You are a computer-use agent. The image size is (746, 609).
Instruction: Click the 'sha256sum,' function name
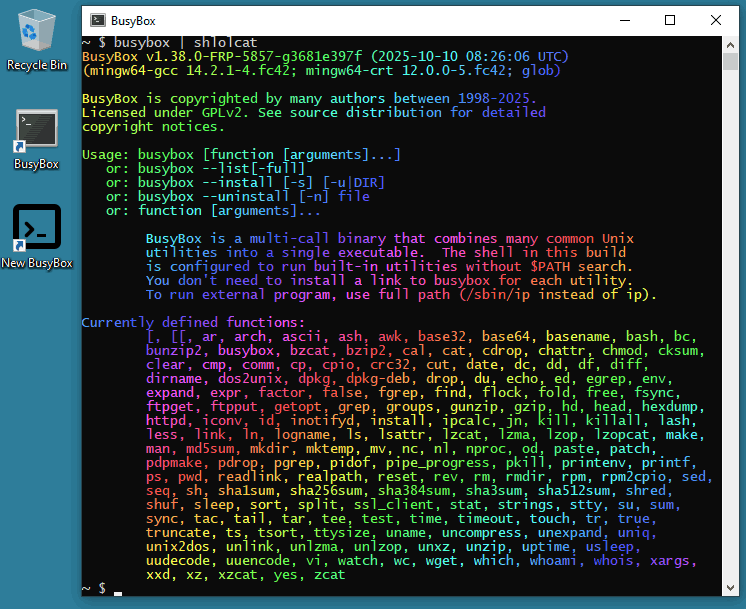(329, 491)
